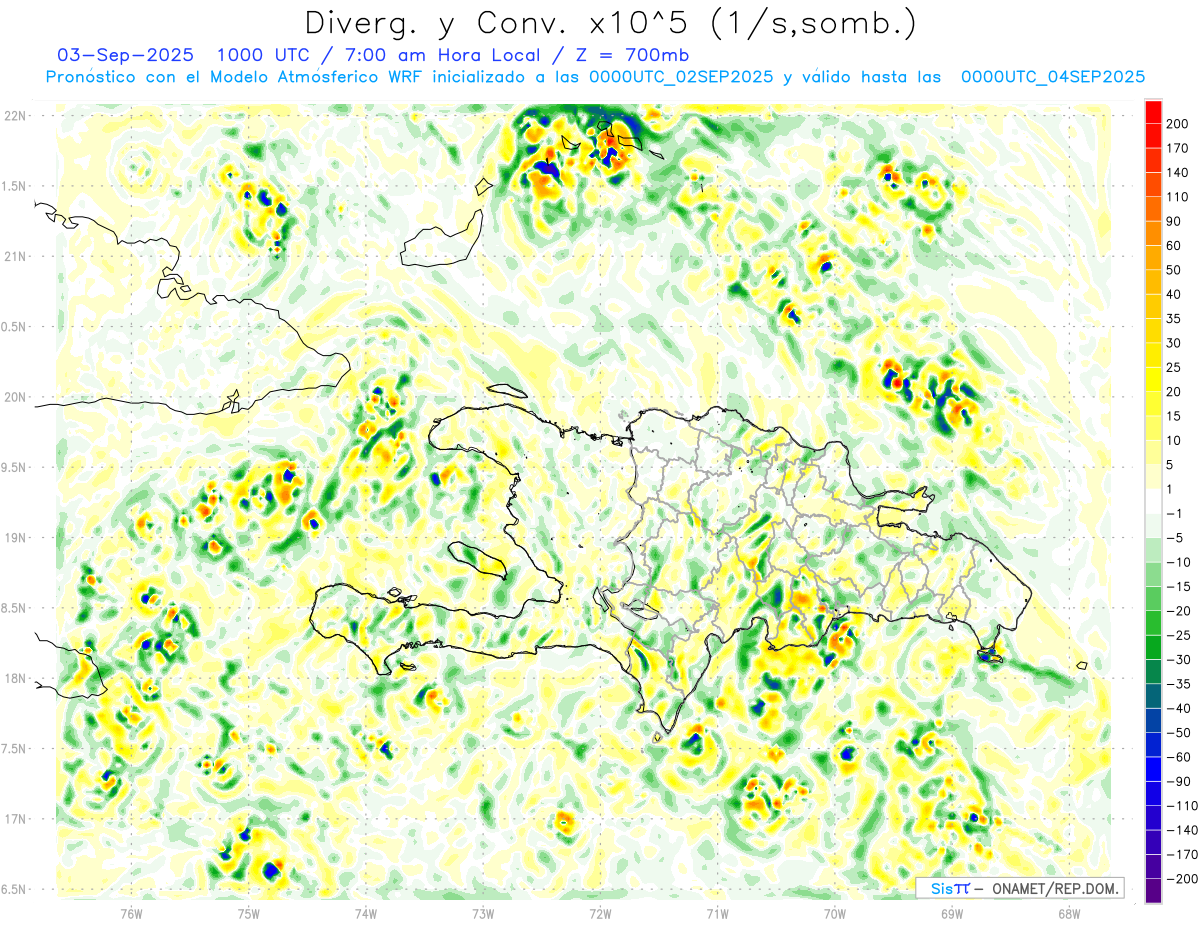Click the '8.5N' latitude label
Image resolution: width=1200 pixels, height=927 pixels.
14,608
